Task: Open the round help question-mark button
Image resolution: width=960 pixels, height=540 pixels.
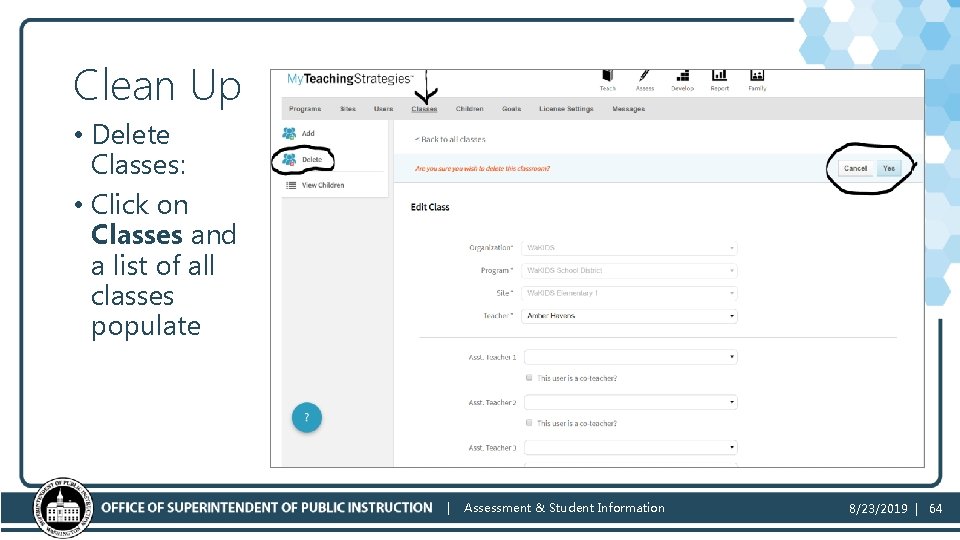Action: (307, 418)
